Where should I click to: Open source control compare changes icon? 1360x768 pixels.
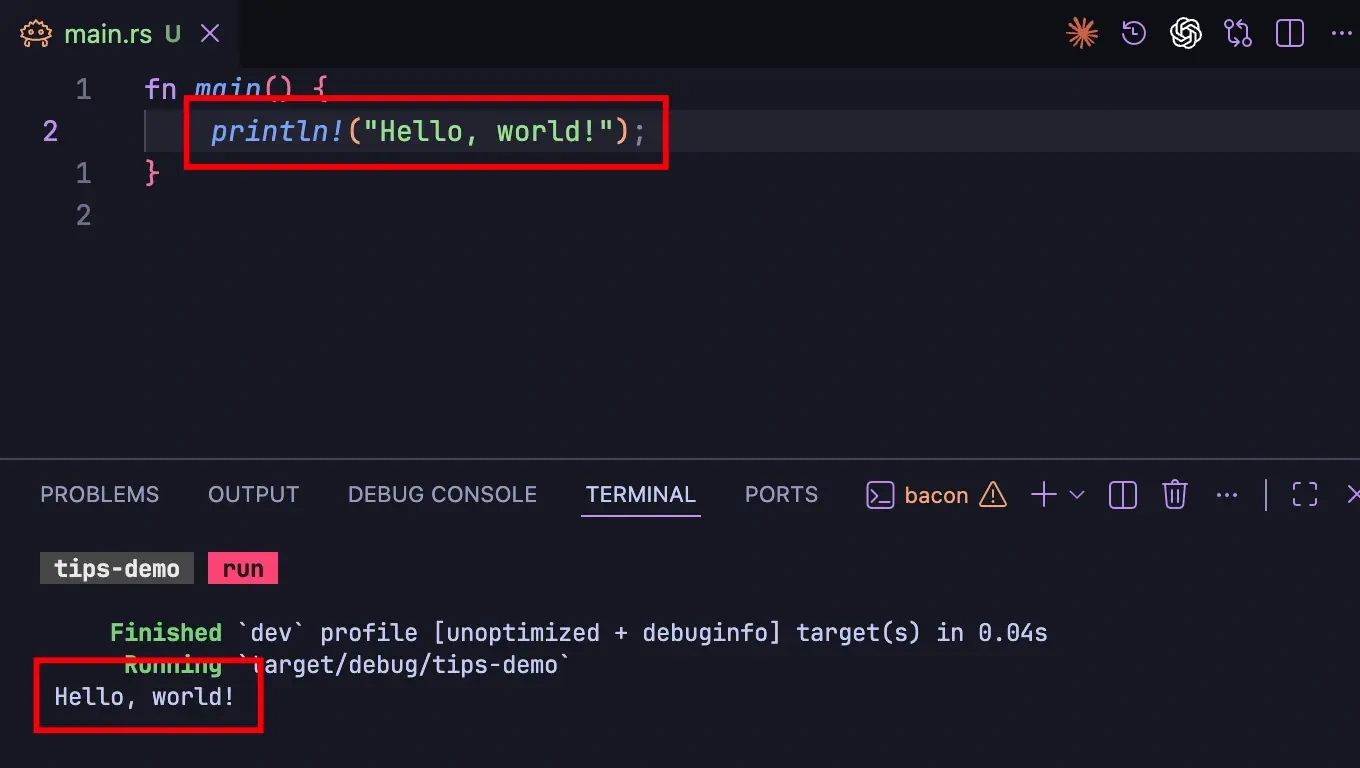[1238, 33]
